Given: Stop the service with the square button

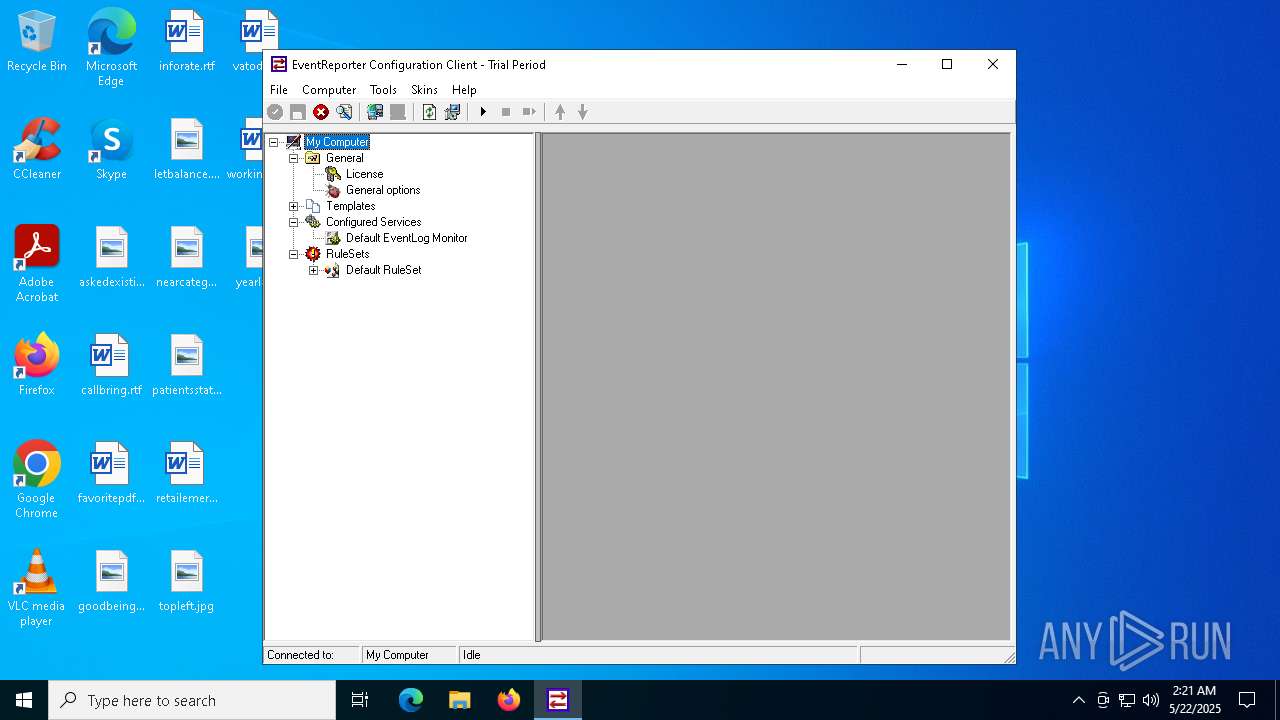Looking at the screenshot, I should pyautogui.click(x=506, y=112).
